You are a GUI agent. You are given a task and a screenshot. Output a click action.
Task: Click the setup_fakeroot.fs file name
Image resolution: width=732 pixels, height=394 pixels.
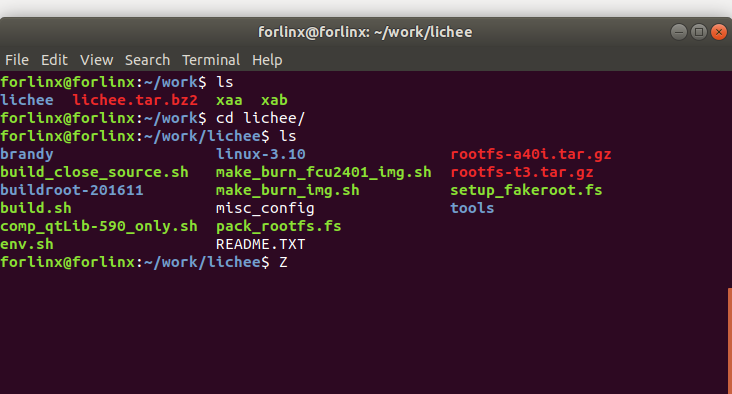[x=526, y=190]
